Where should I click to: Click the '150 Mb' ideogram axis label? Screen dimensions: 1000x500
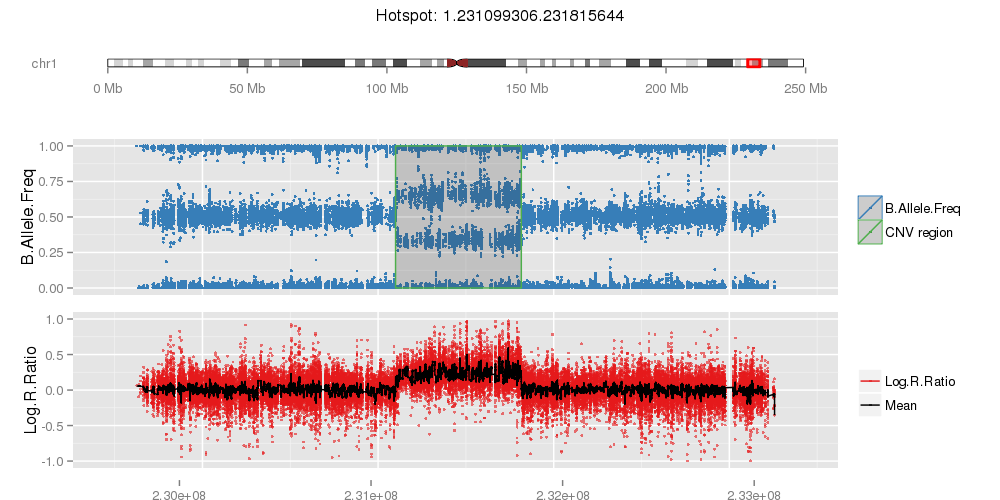(526, 89)
